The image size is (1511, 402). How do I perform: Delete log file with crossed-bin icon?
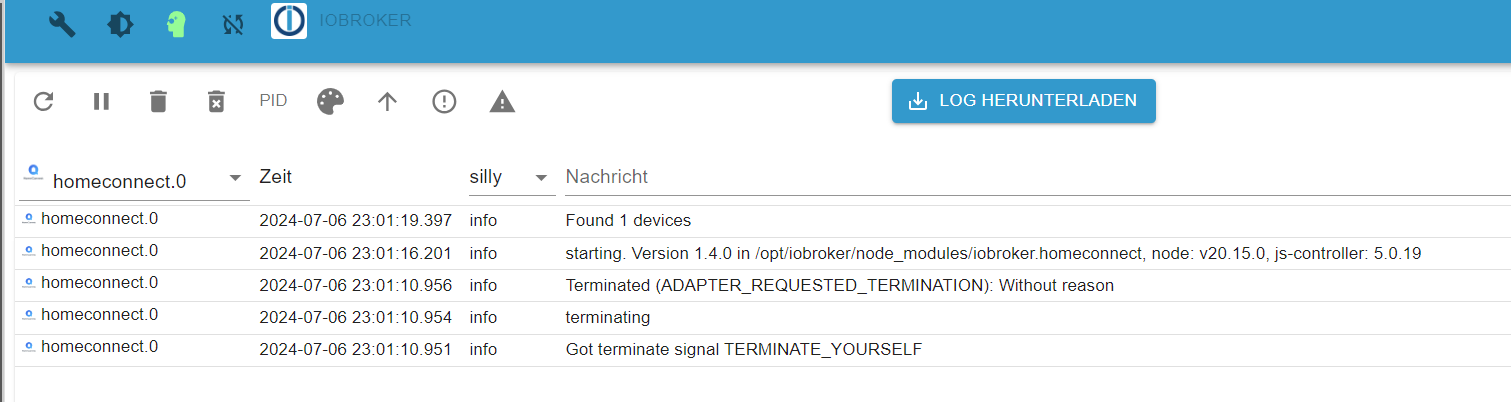coord(216,101)
